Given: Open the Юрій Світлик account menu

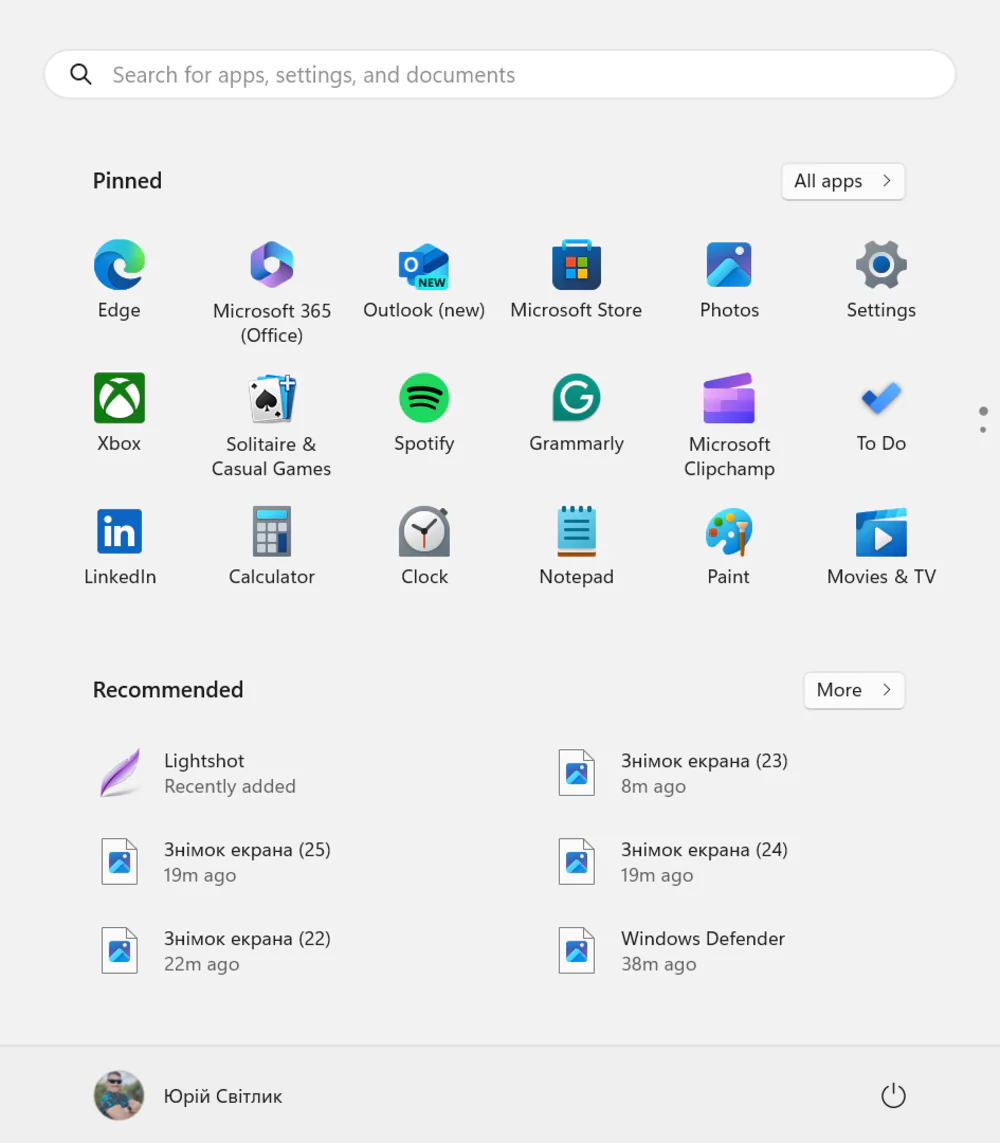Looking at the screenshot, I should [189, 1096].
